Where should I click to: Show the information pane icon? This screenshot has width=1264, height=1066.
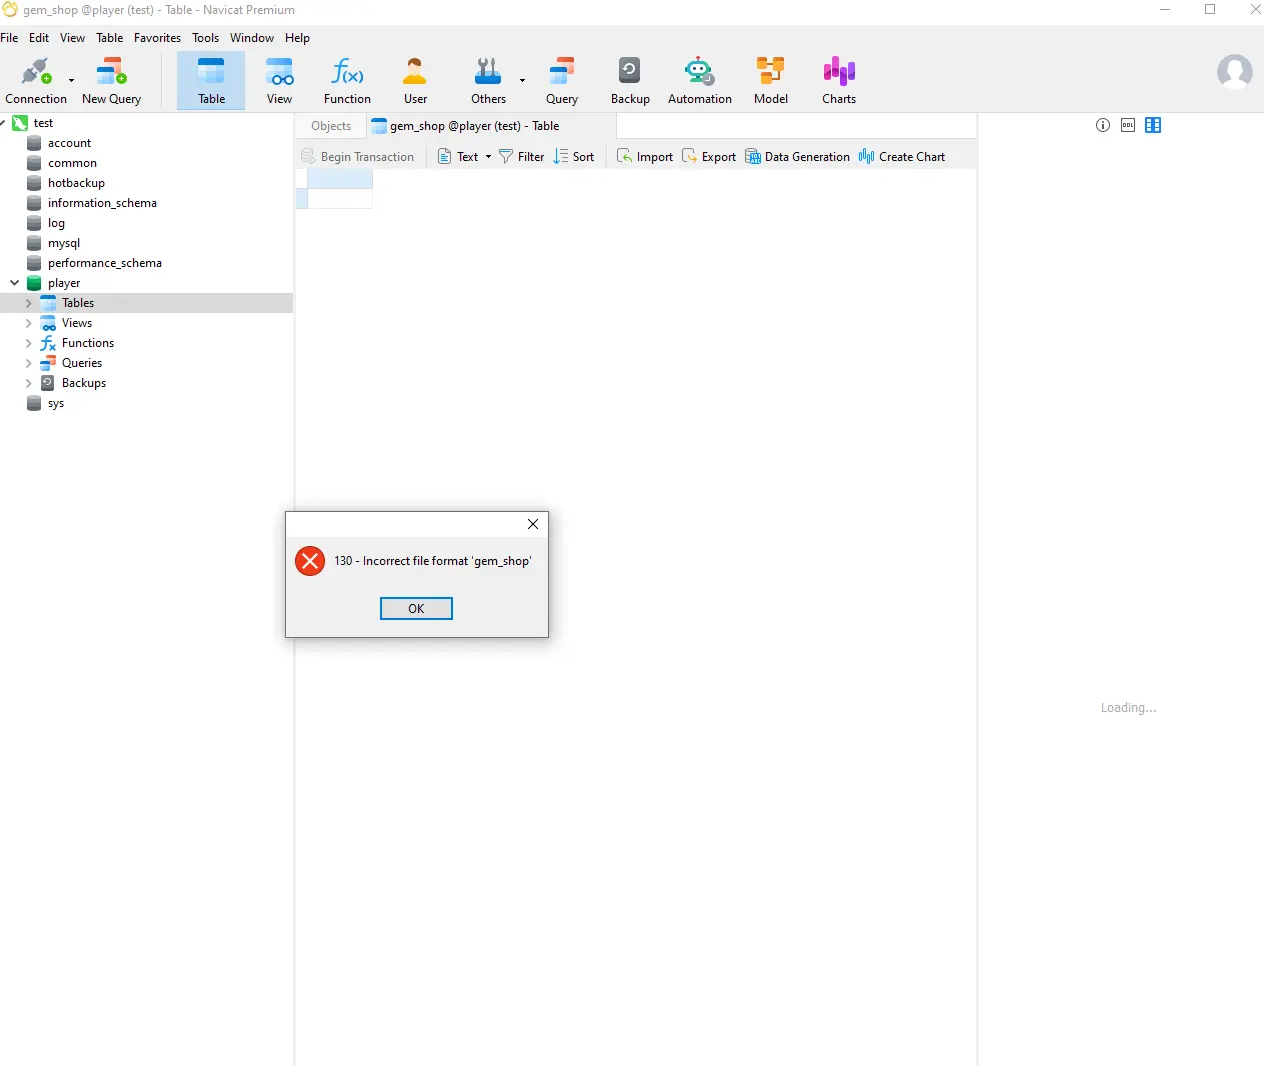click(1103, 125)
